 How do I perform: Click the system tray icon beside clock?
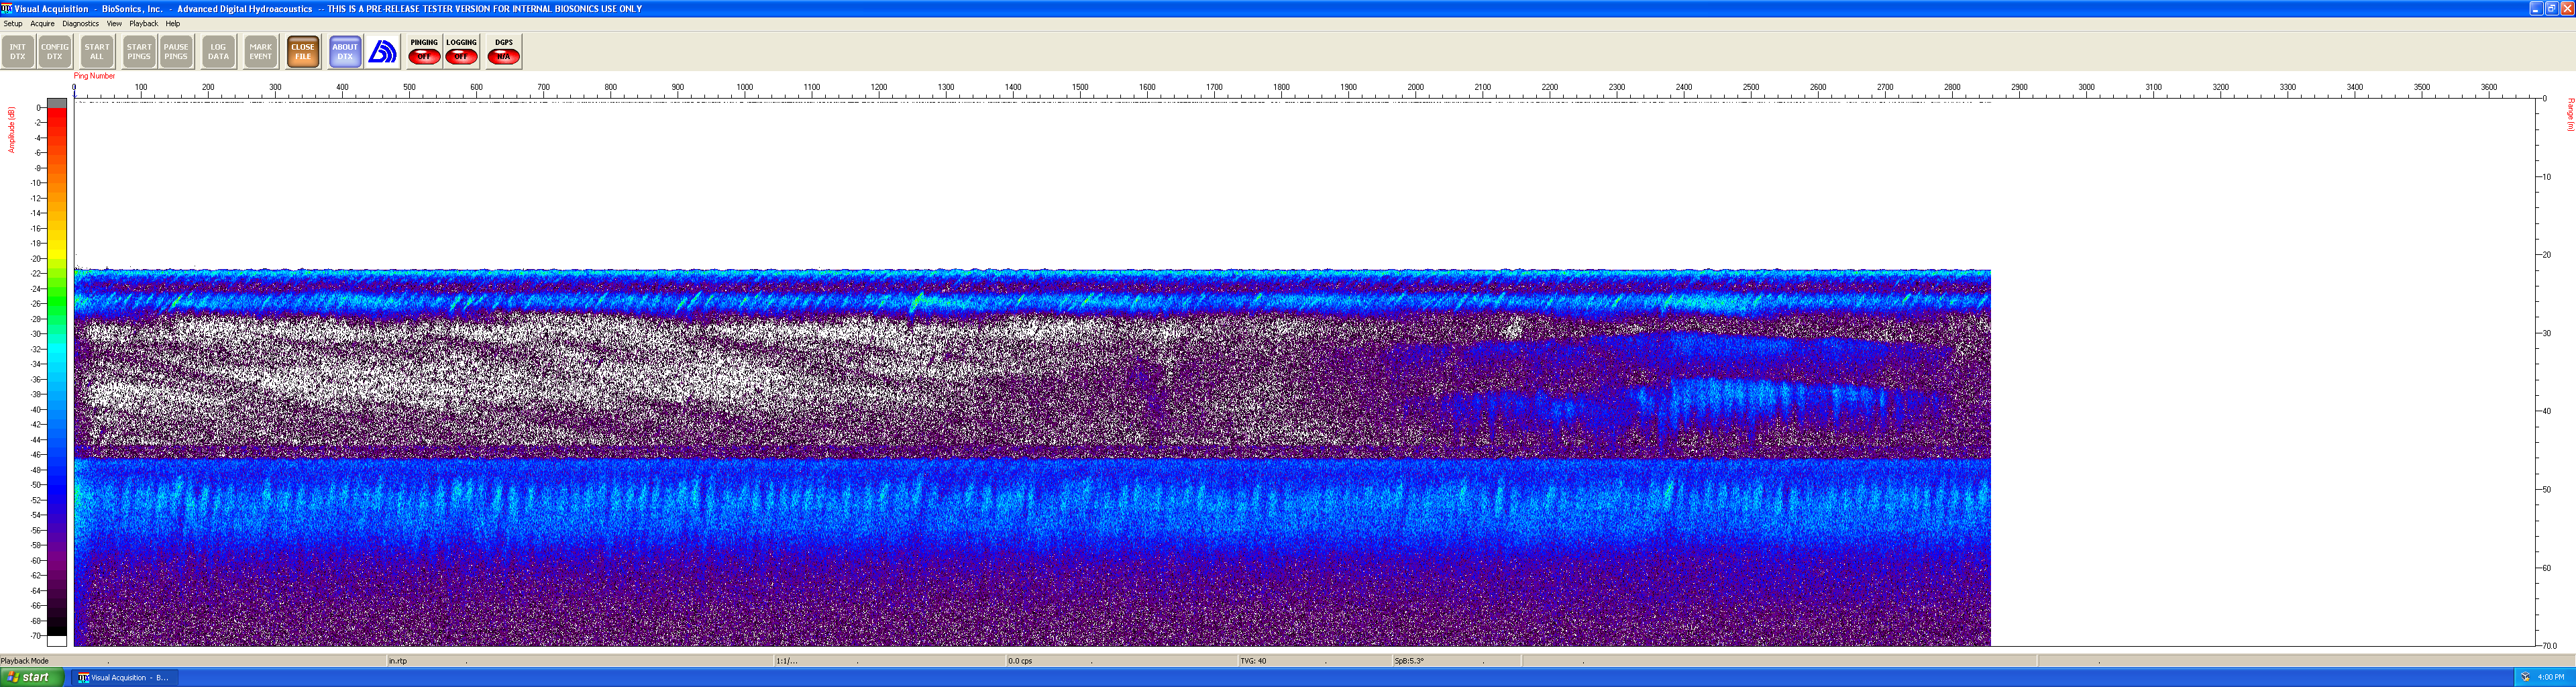(2525, 677)
